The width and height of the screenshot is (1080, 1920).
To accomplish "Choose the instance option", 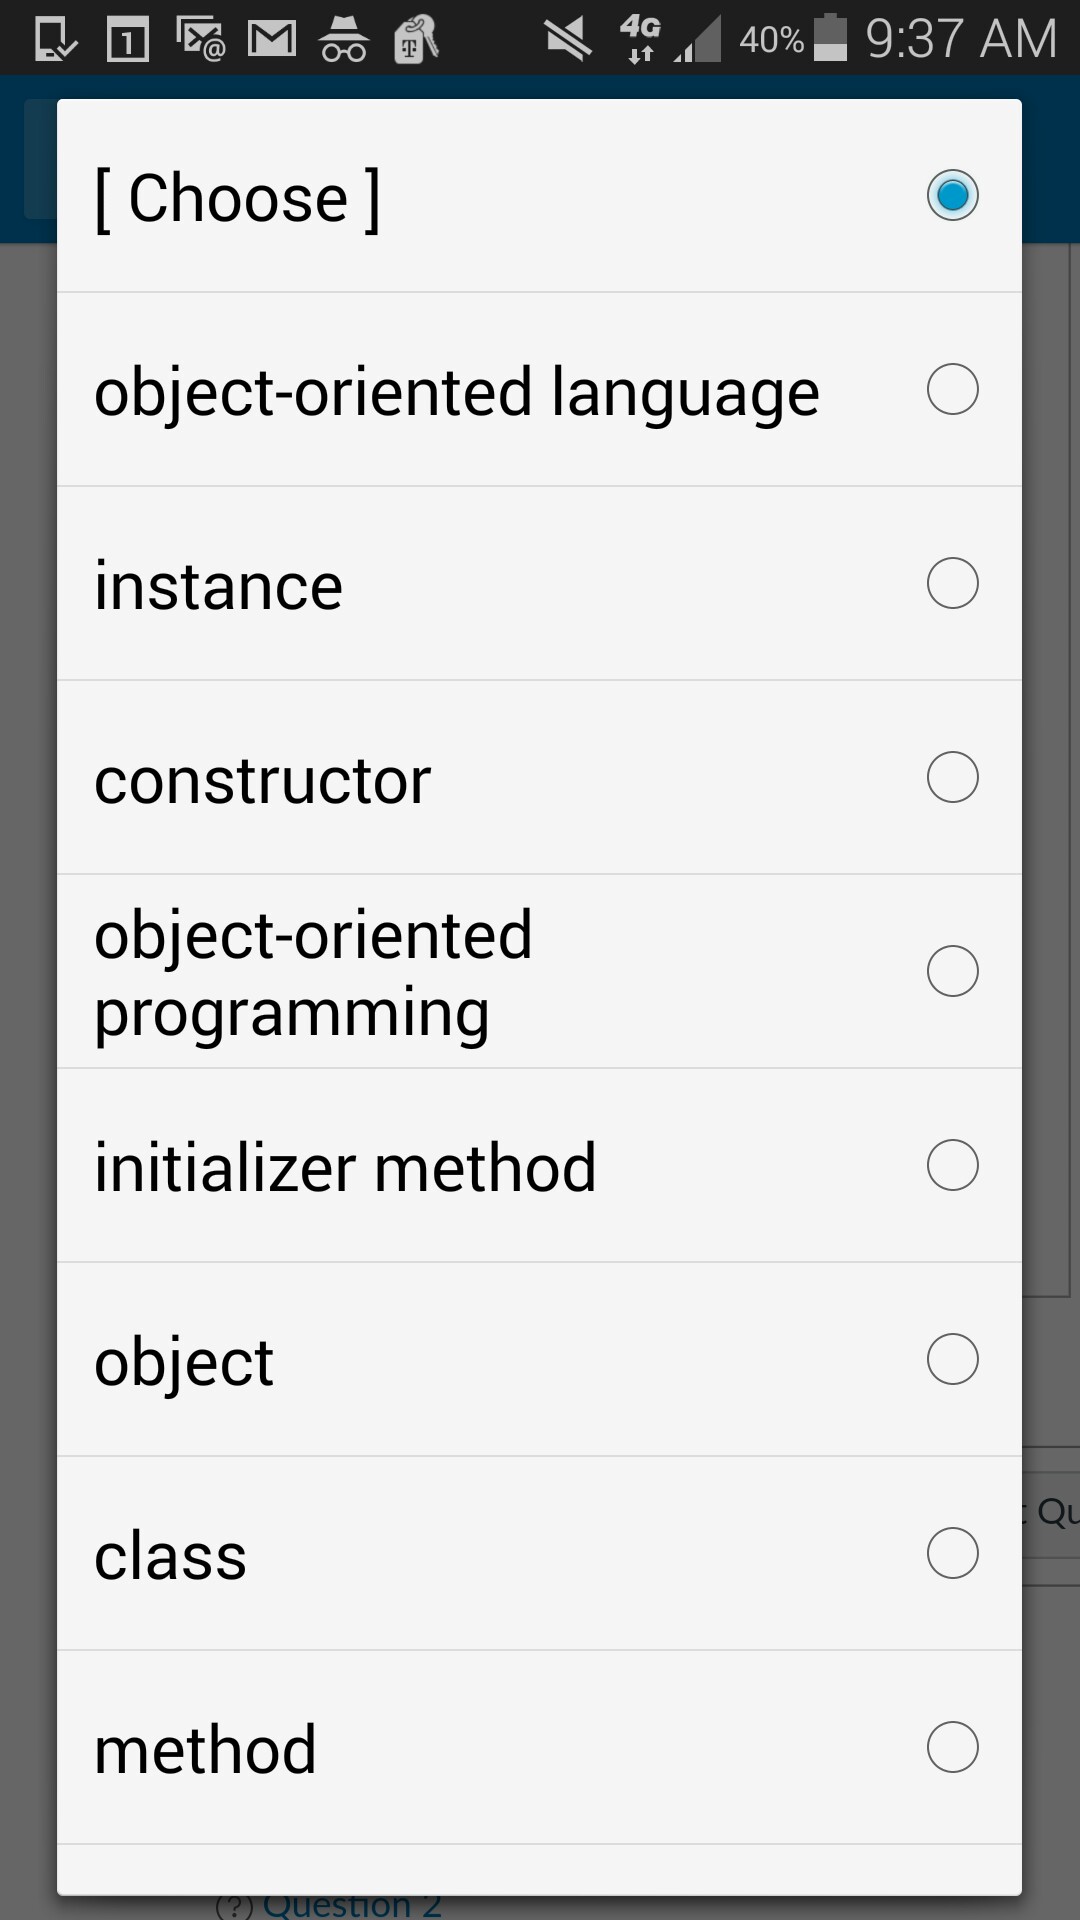I will pos(952,583).
